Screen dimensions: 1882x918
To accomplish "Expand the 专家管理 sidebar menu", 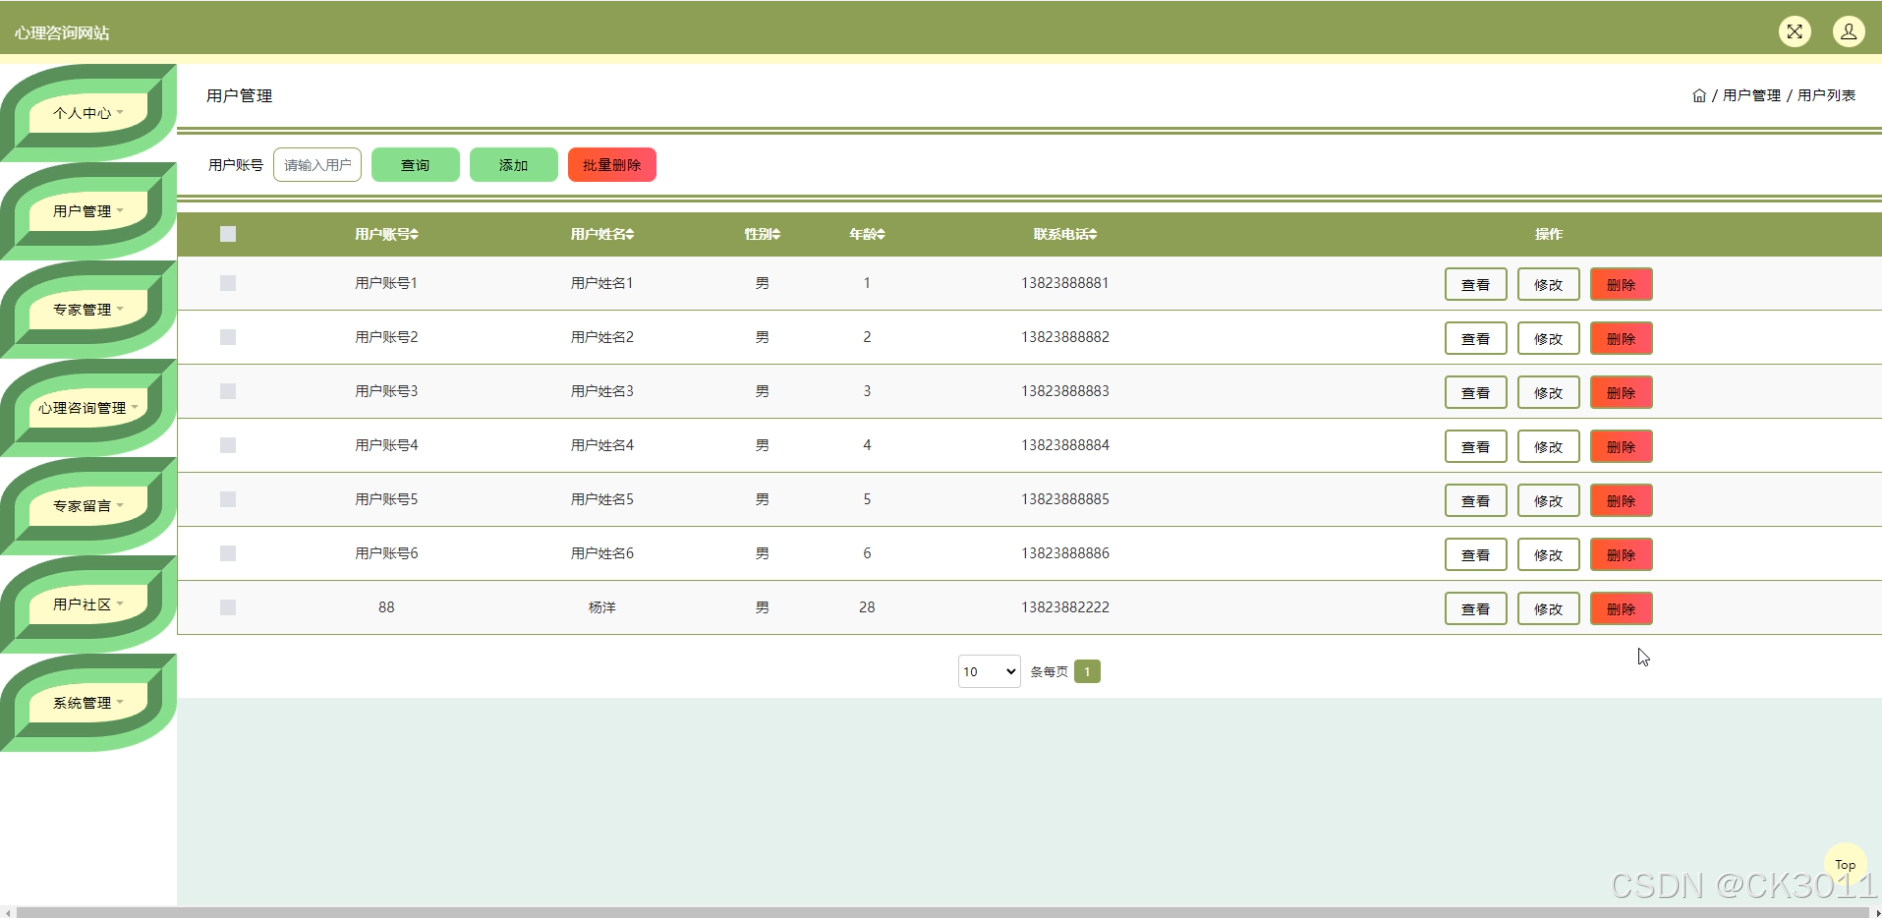I will pos(88,309).
